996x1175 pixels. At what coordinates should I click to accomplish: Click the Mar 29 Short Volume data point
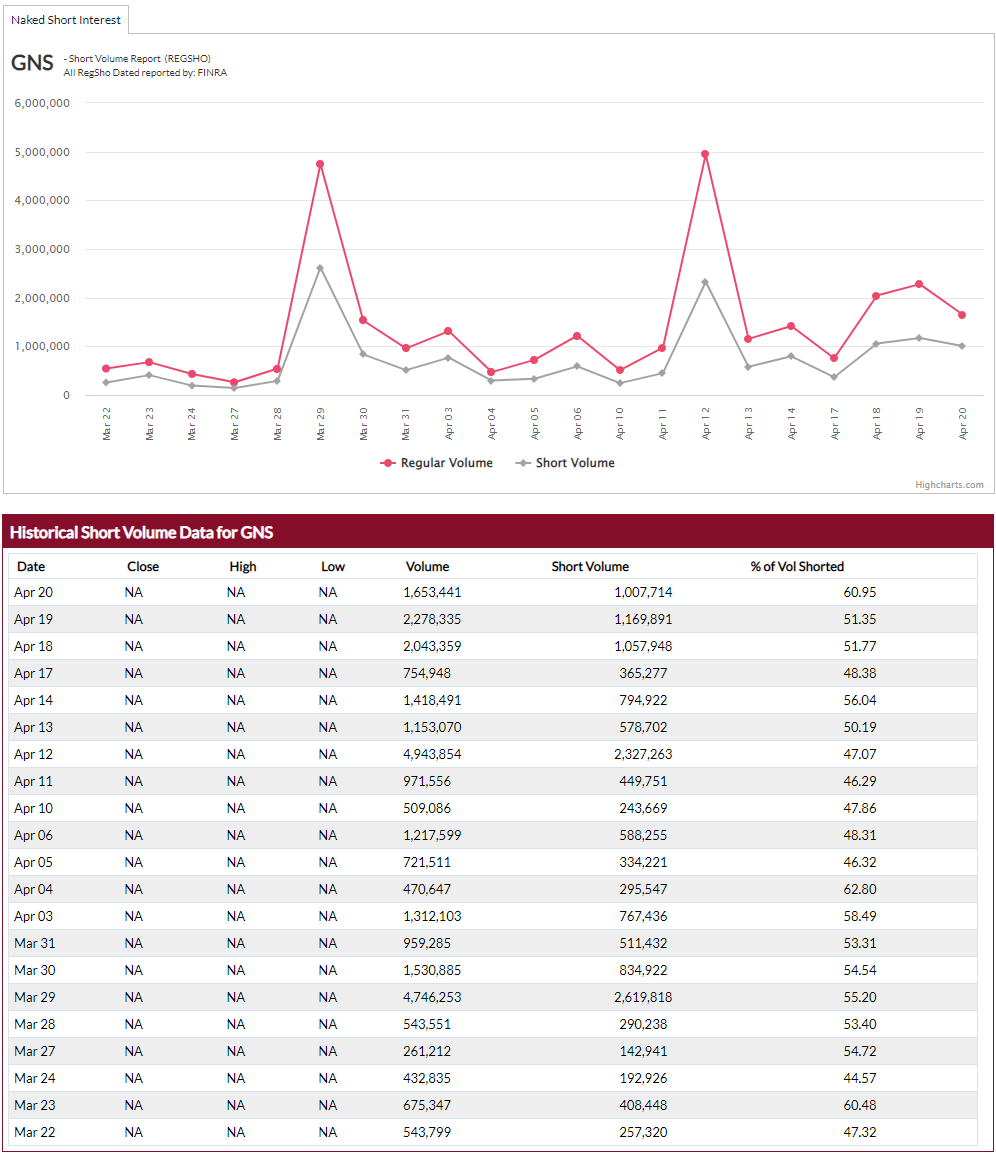320,268
